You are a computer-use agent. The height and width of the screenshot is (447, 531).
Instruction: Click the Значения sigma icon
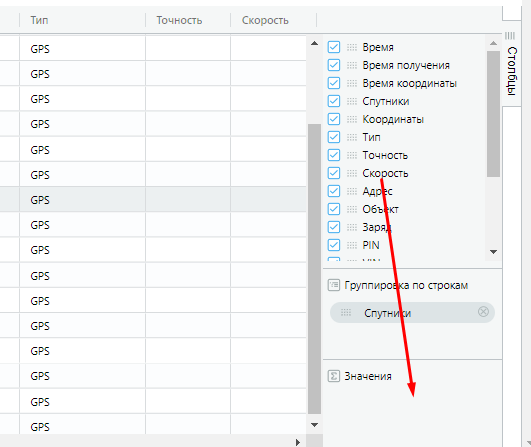[334, 376]
